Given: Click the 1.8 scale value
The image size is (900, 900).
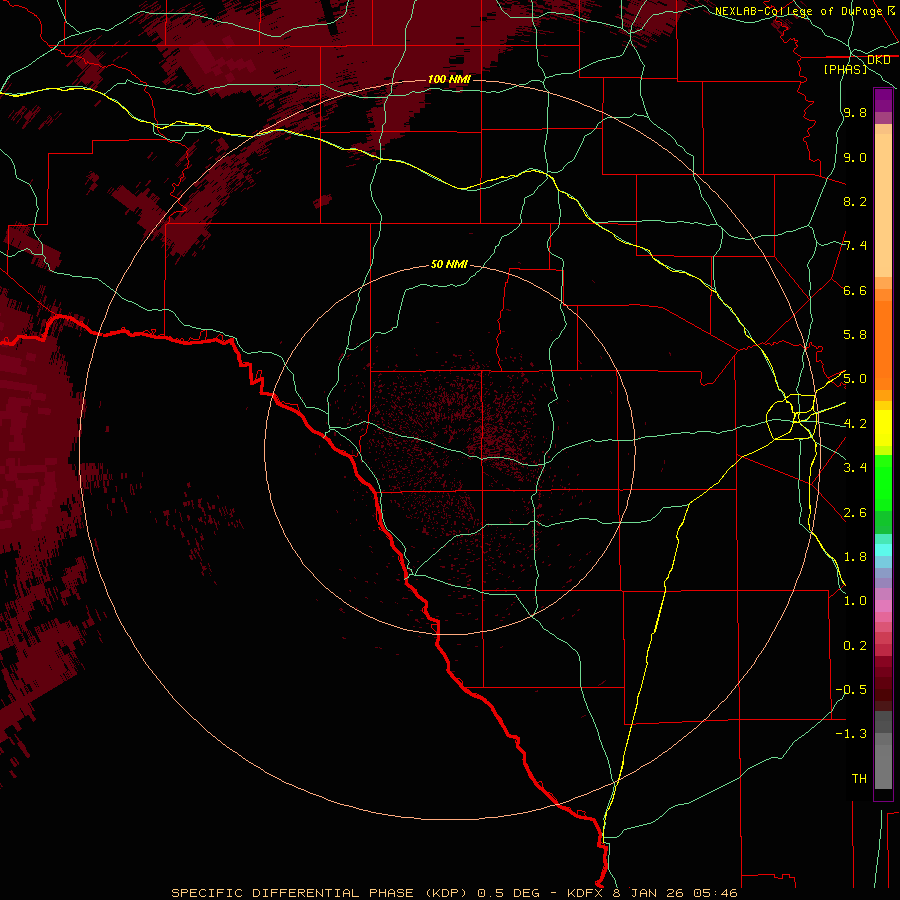Looking at the screenshot, I should pyautogui.click(x=855, y=557).
